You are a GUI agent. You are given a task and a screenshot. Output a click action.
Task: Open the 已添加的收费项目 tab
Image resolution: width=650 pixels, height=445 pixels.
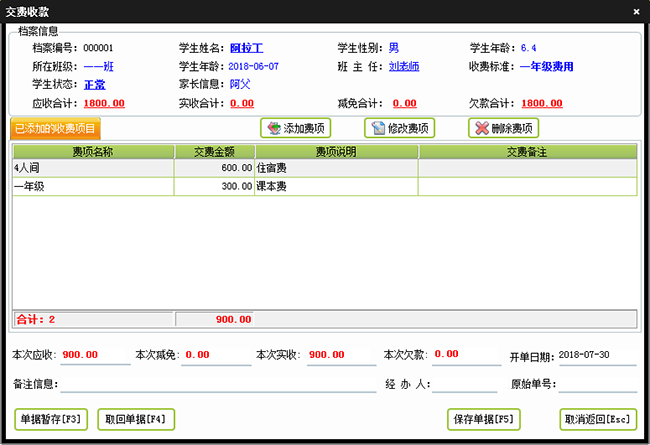[56, 128]
